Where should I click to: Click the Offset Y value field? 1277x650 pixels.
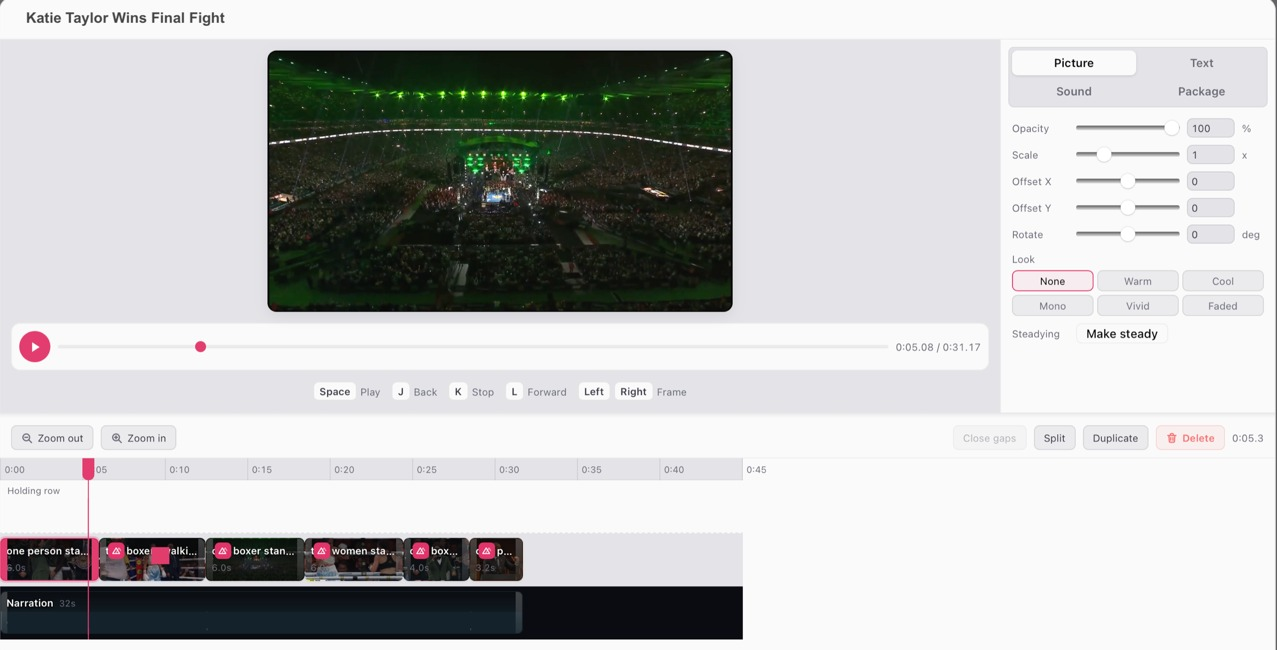(x=1210, y=208)
